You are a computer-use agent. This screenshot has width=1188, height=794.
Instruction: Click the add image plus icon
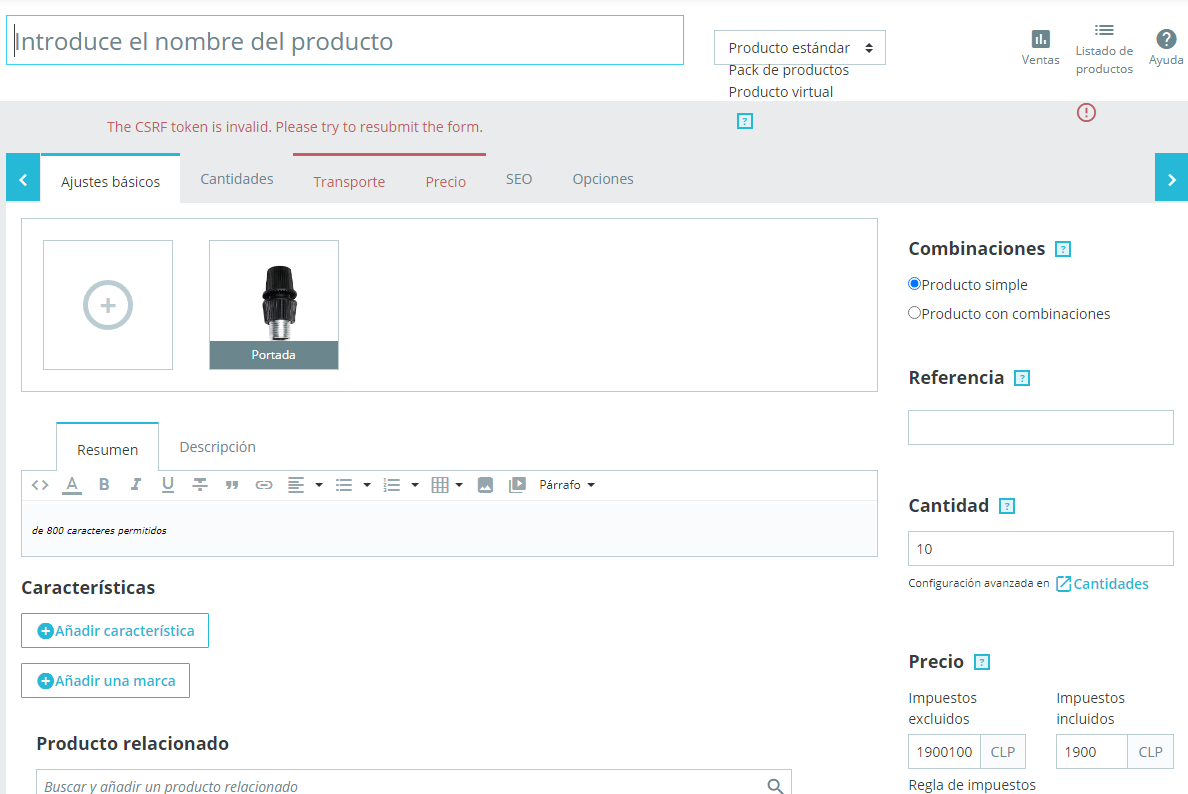point(108,305)
